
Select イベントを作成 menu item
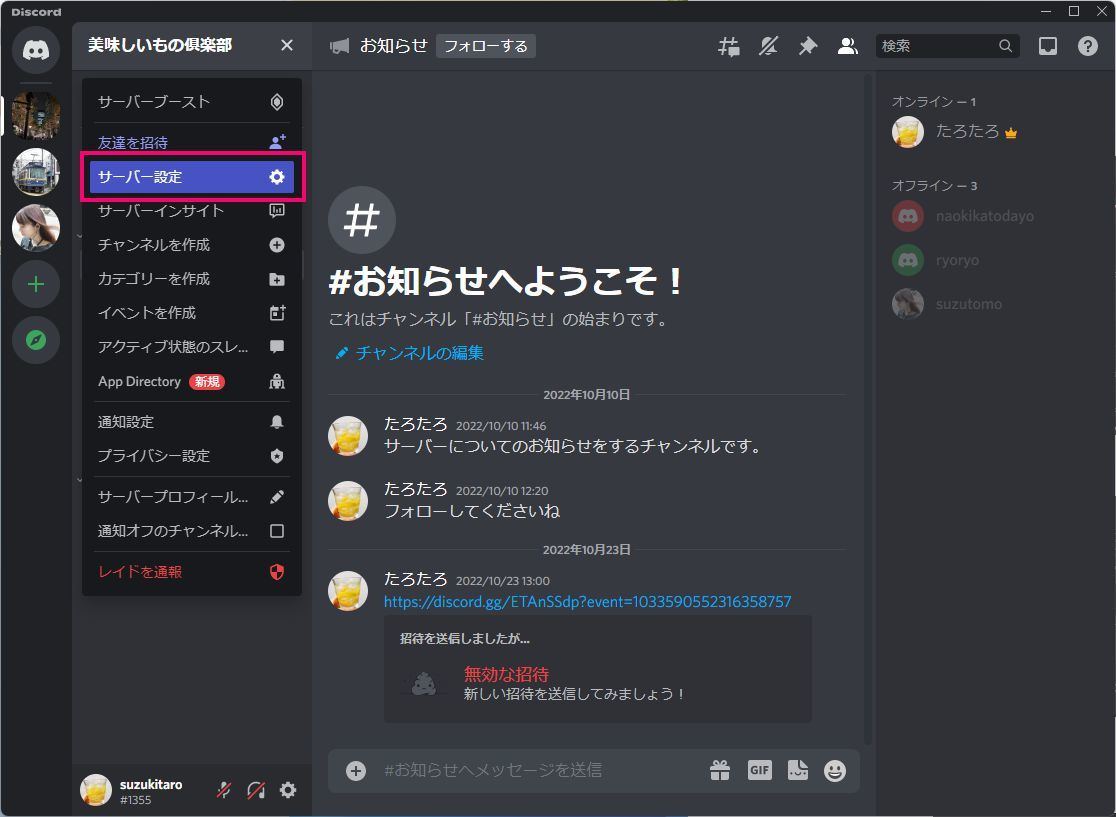point(191,313)
